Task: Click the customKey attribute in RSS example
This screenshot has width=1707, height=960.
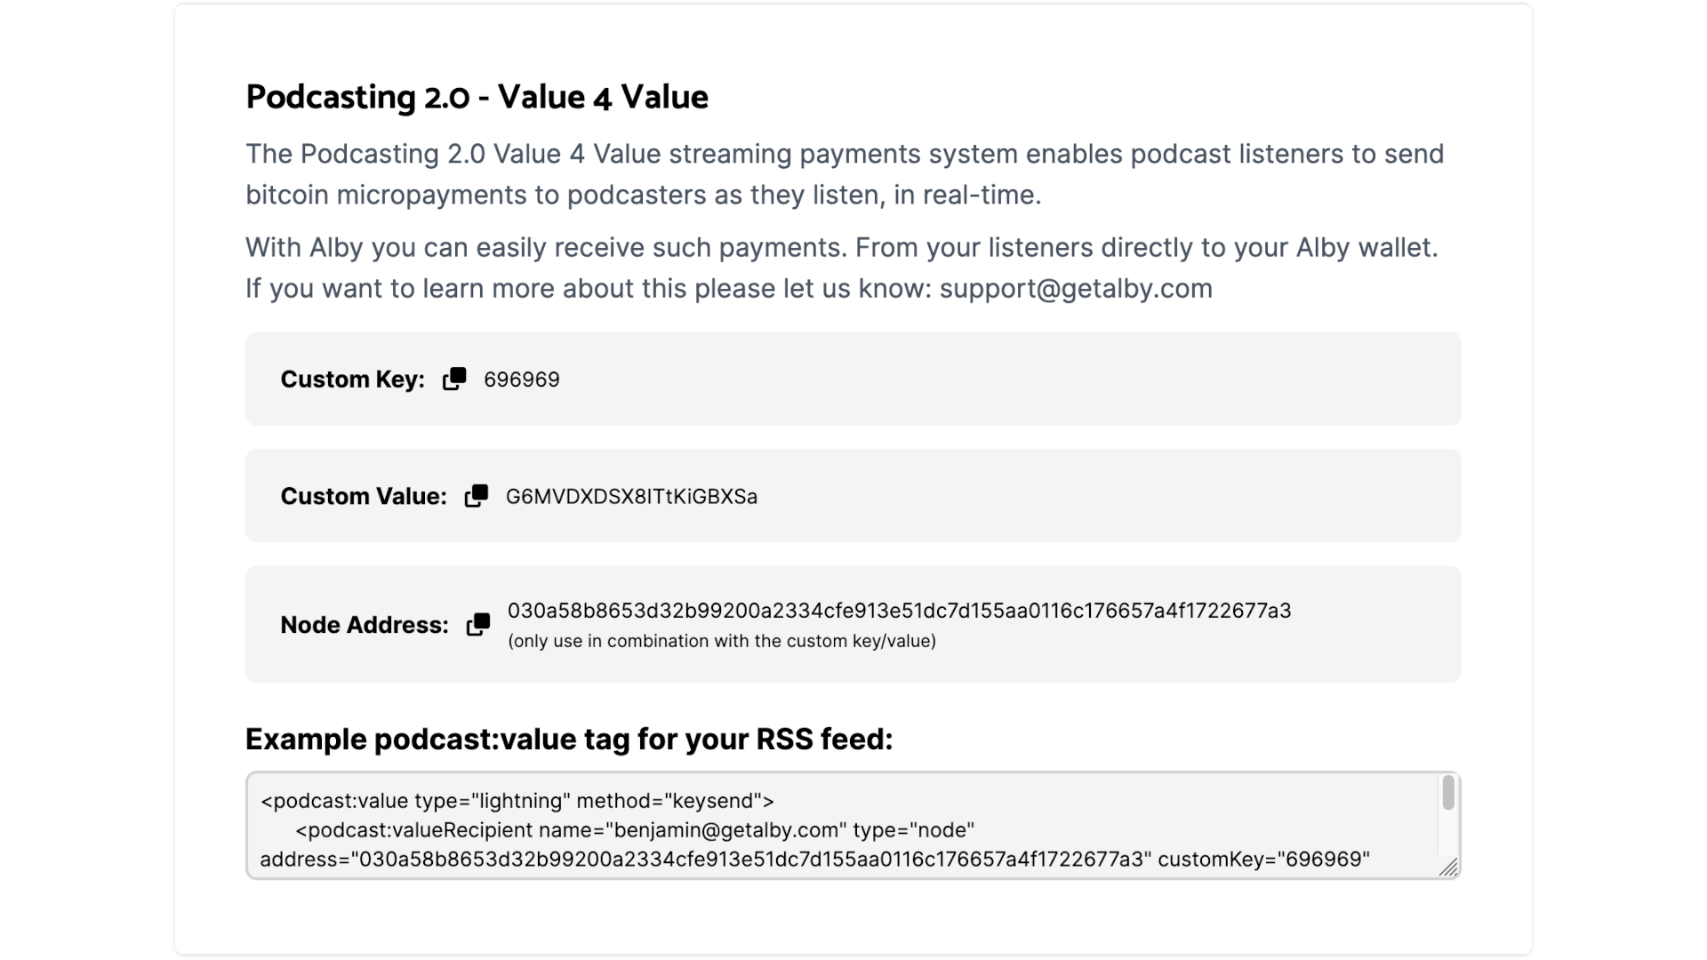Action: click(1263, 859)
